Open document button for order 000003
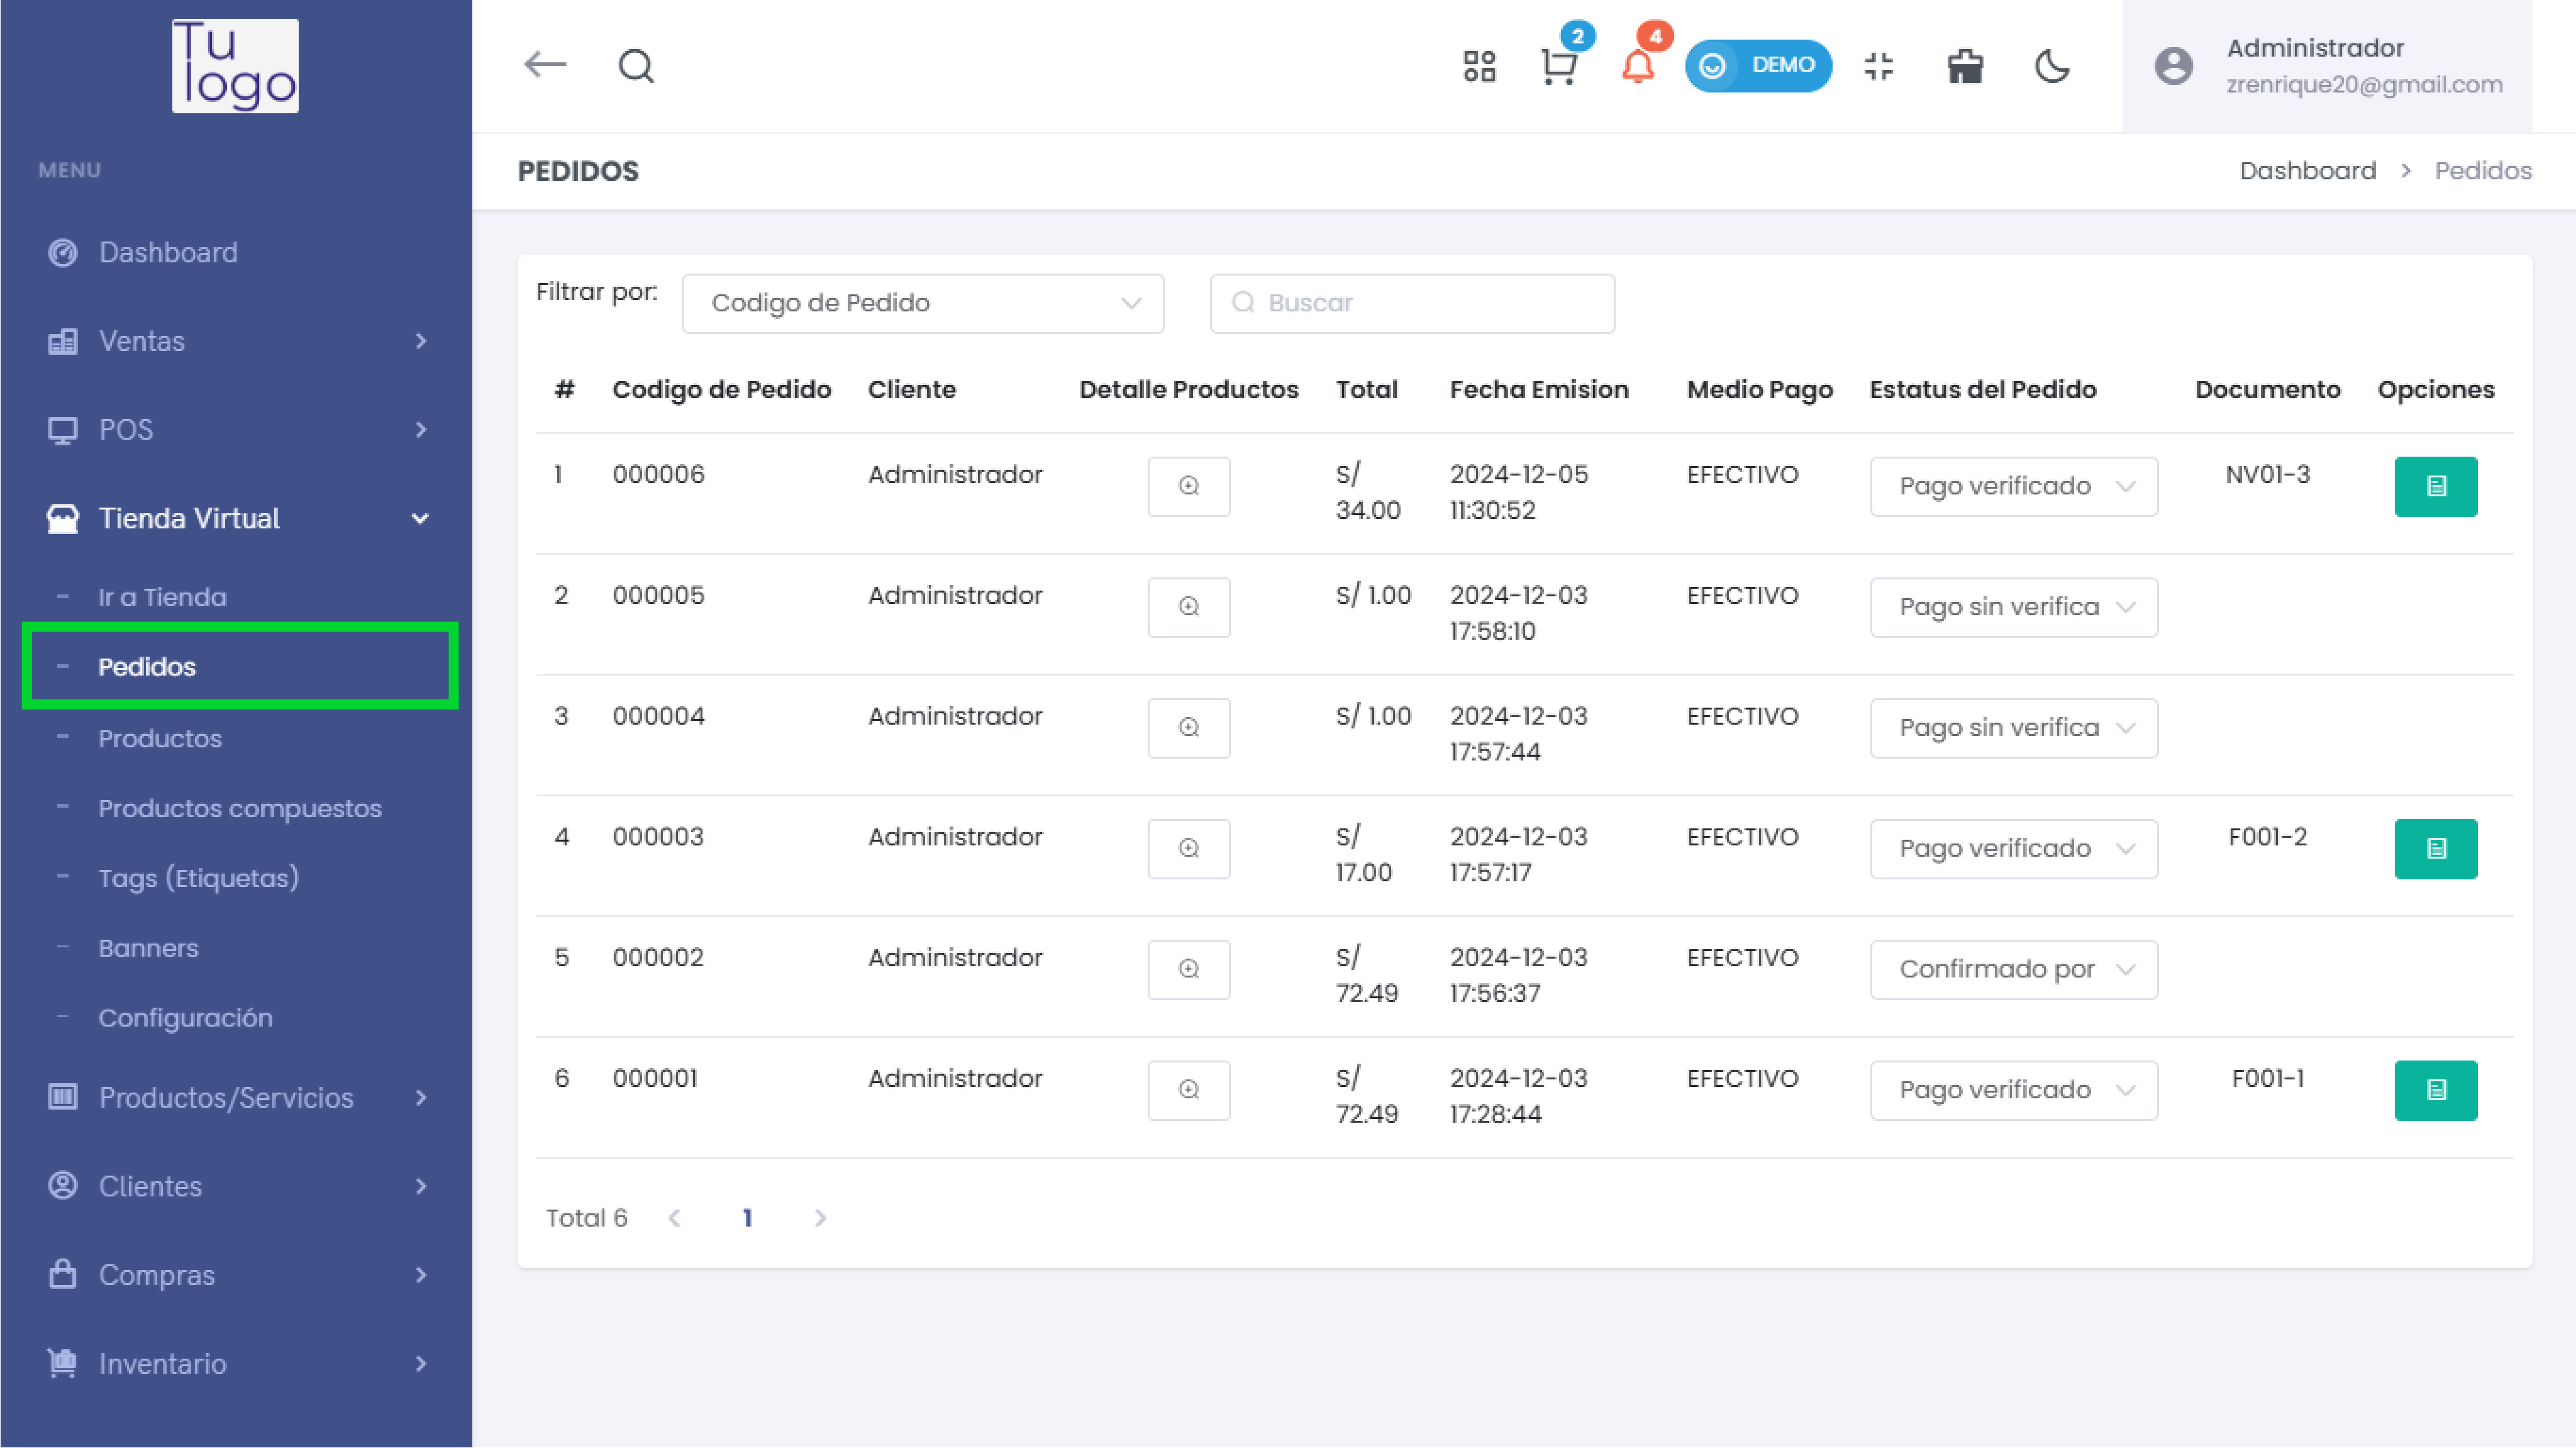Image resolution: width=2576 pixels, height=1448 pixels. click(x=2435, y=848)
